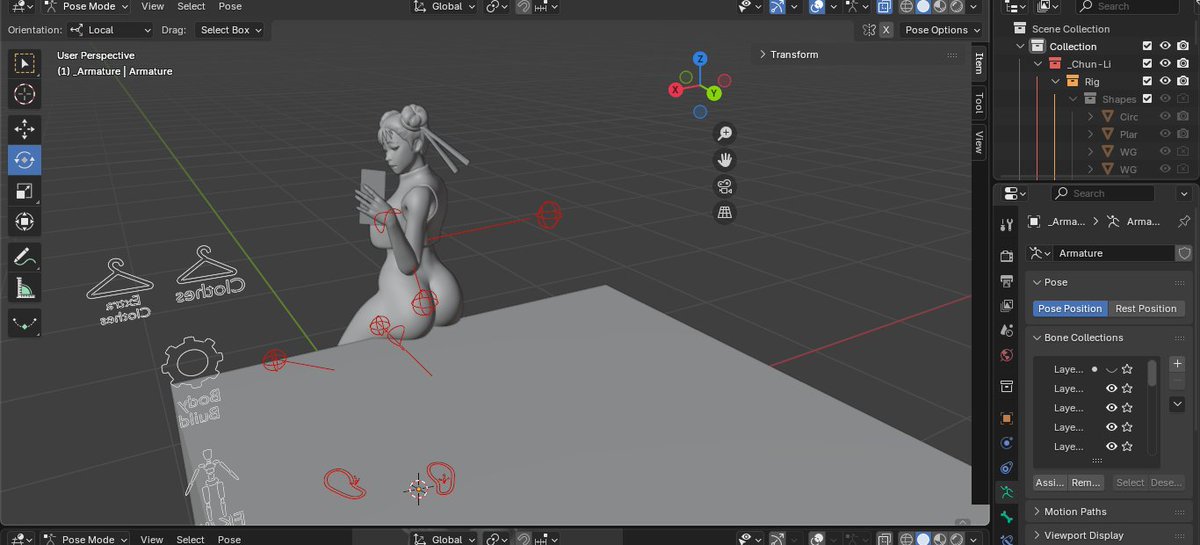Uncheck the Rig collection checkbox
This screenshot has width=1200, height=545.
1148,81
